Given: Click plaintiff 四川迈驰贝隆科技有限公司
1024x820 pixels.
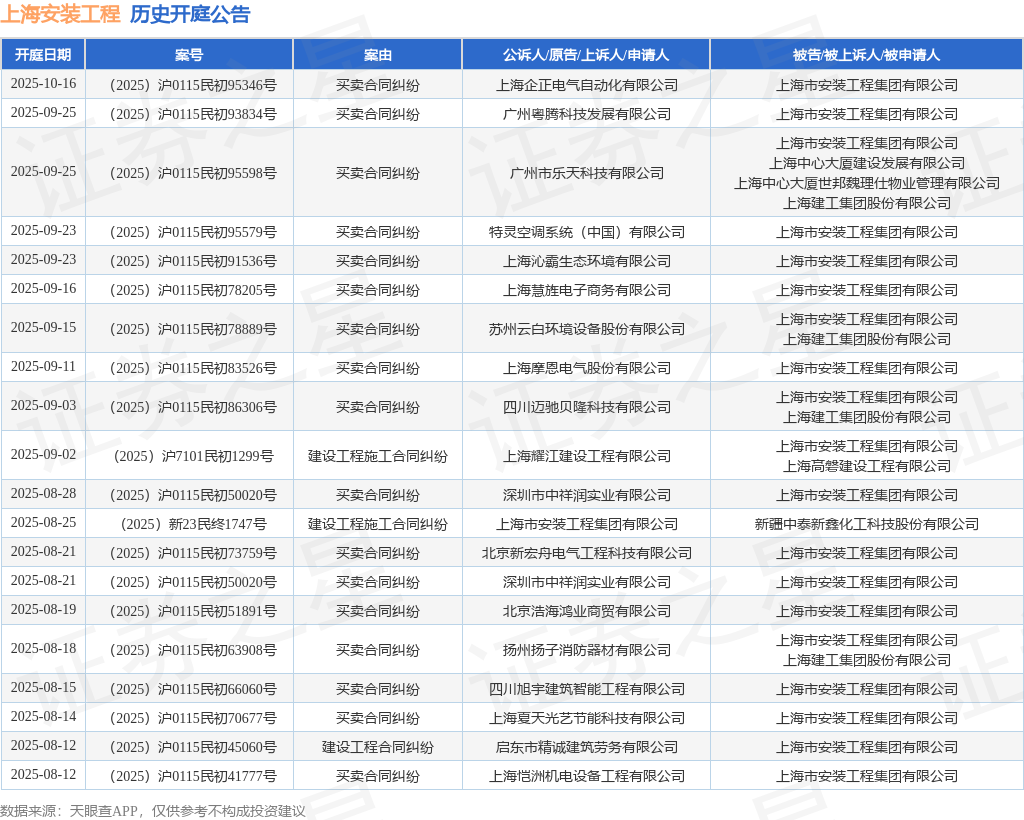Looking at the screenshot, I should (586, 407).
